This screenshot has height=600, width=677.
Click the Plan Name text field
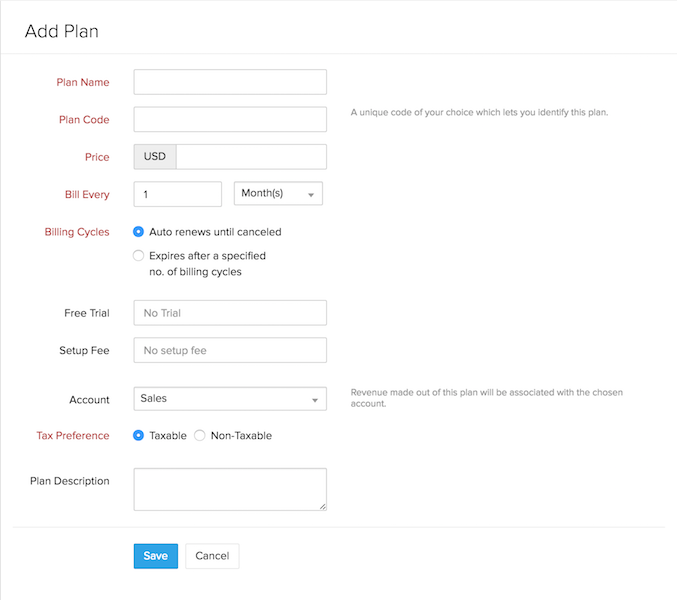(x=230, y=82)
